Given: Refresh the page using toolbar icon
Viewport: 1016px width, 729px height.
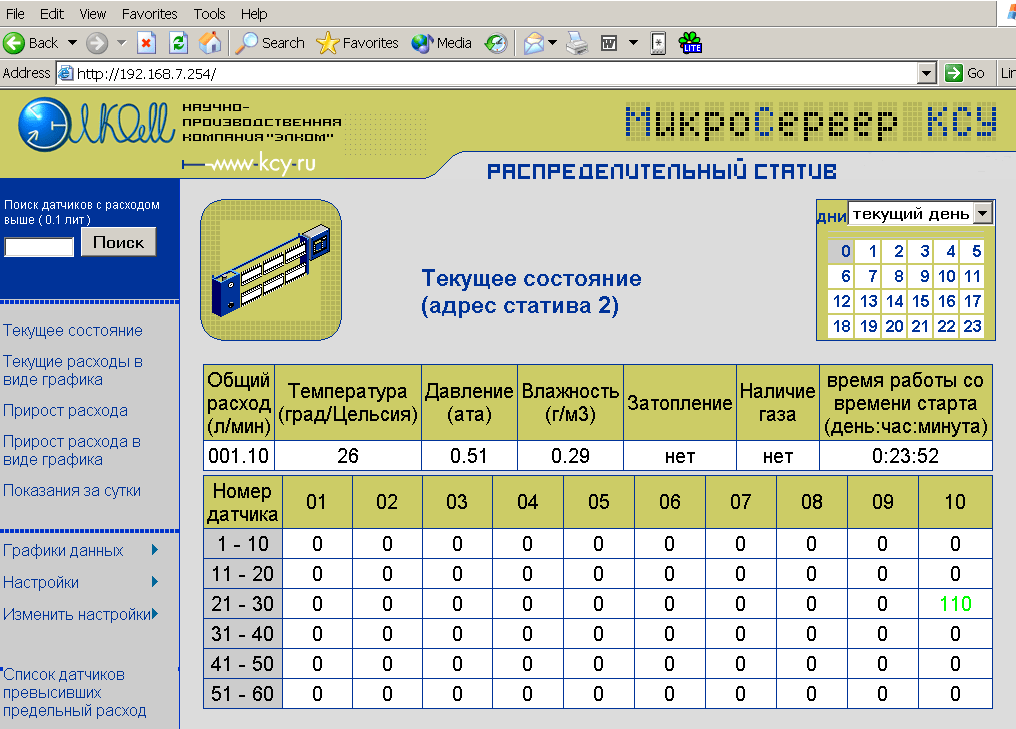Looking at the screenshot, I should coord(178,43).
